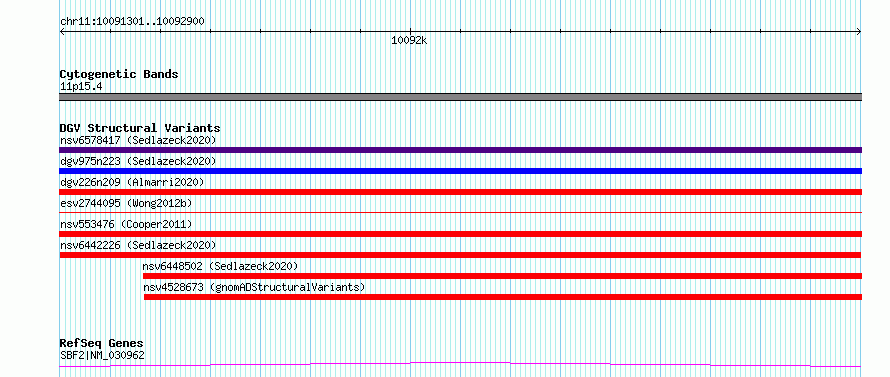
Task: Open the RefSeq Genes track heading
Action: tap(101, 343)
